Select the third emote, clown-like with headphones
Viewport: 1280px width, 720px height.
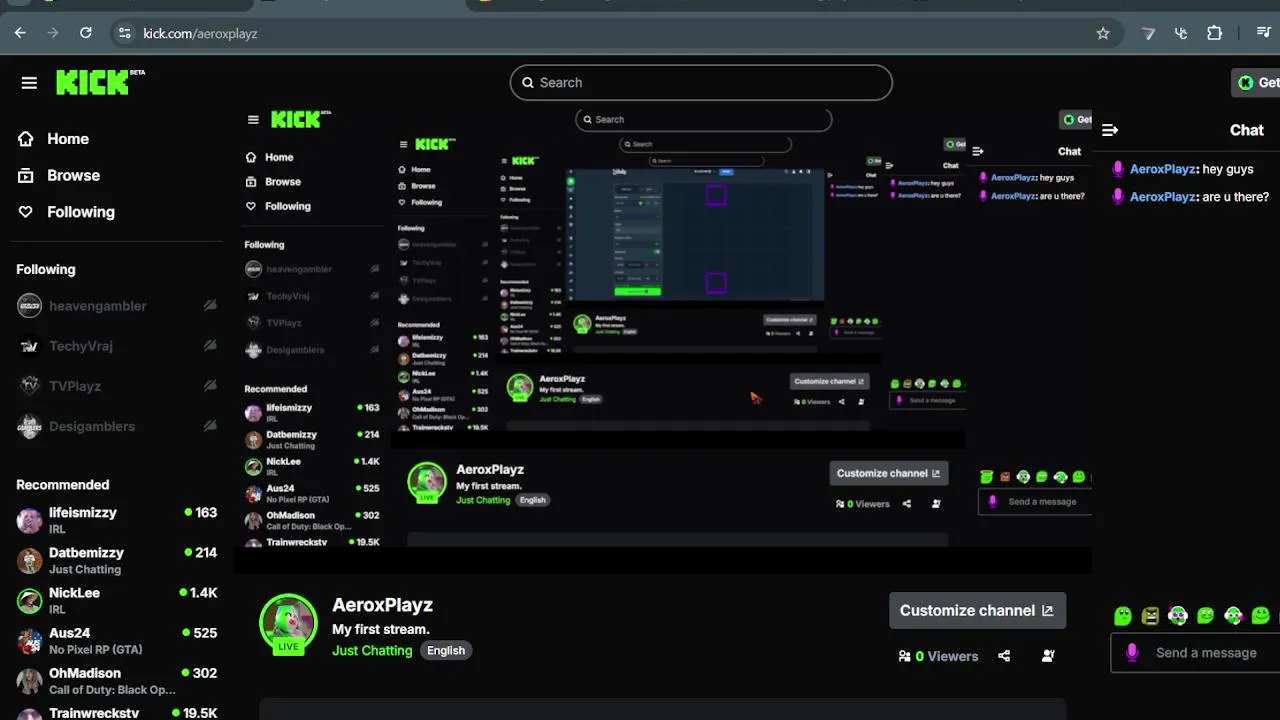click(1178, 616)
